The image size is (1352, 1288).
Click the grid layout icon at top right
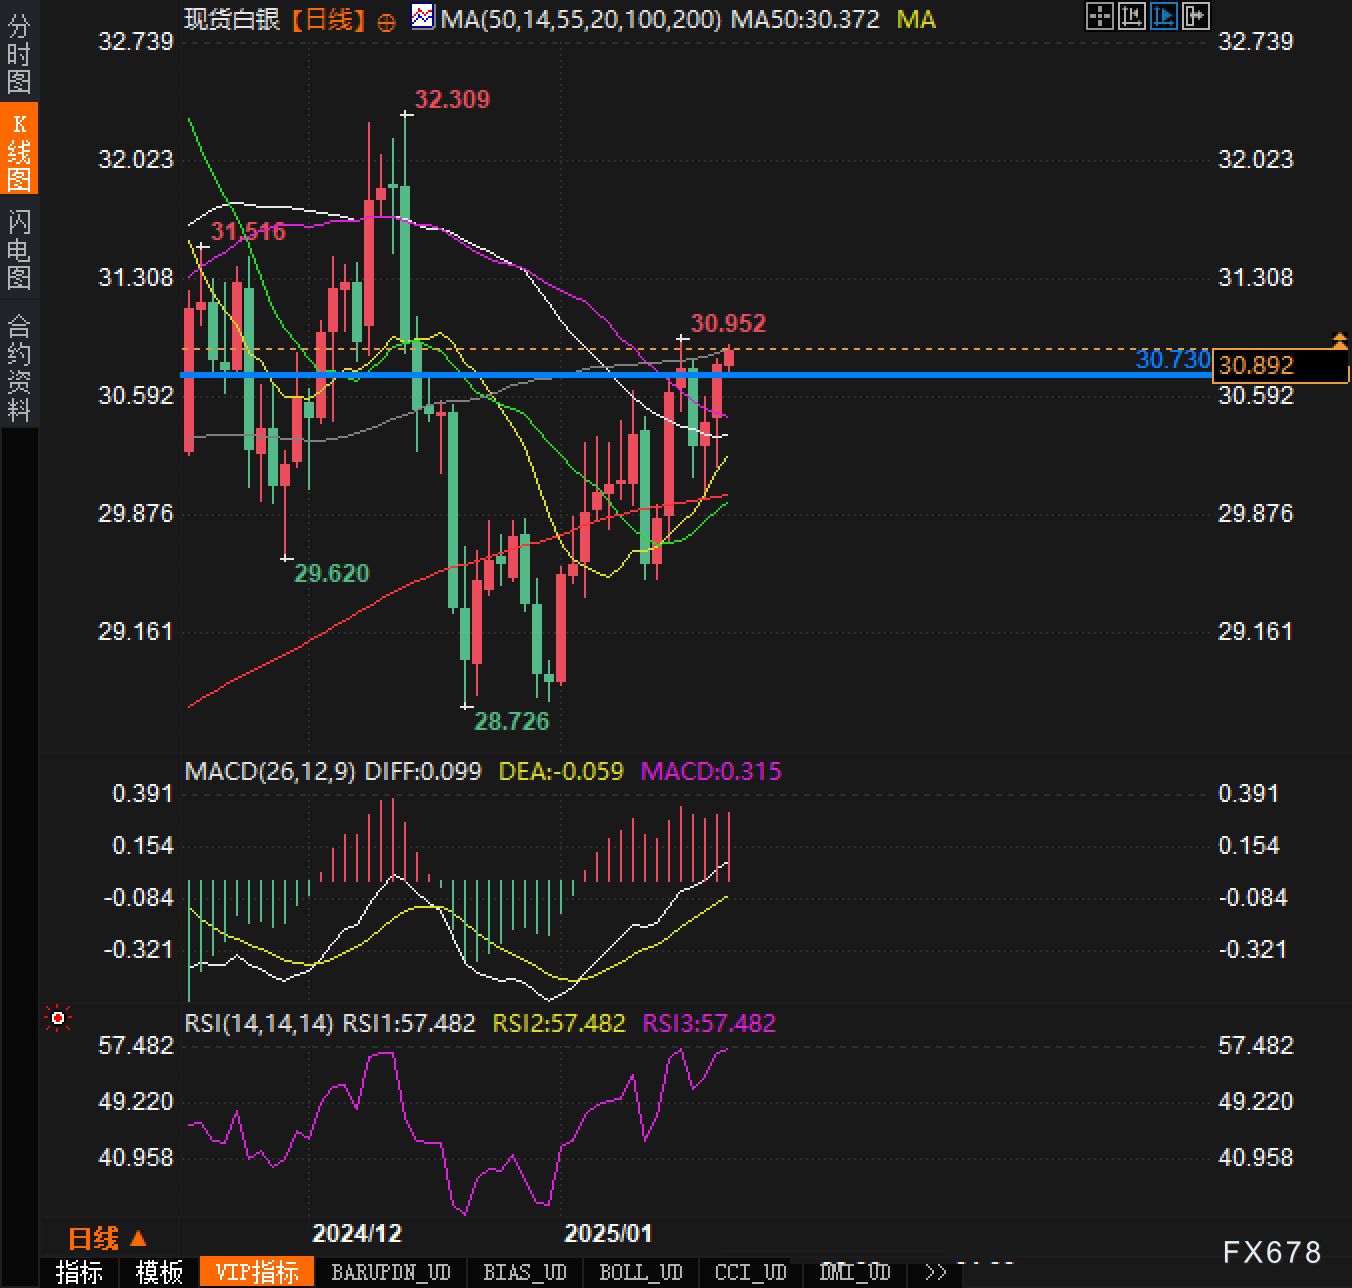coord(1099,16)
